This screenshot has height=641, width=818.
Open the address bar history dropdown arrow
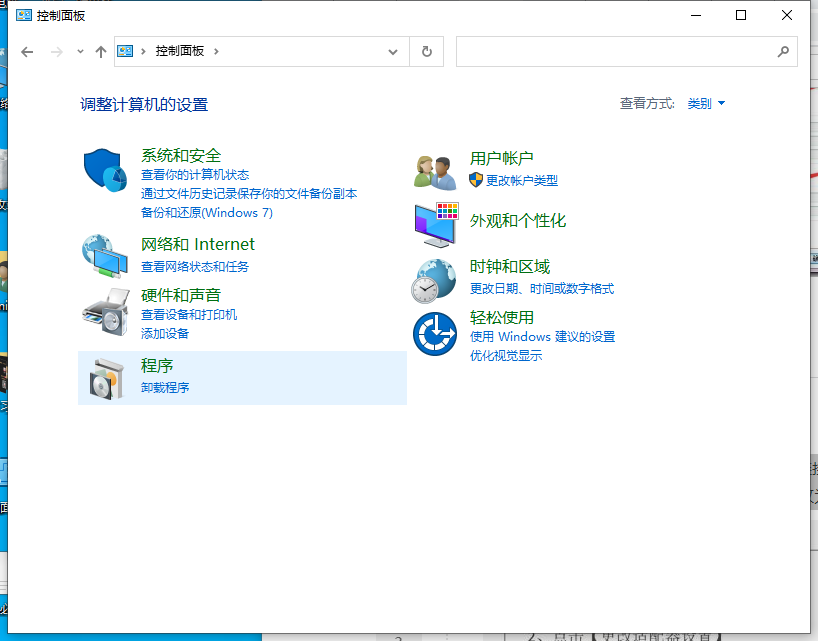pyautogui.click(x=392, y=52)
